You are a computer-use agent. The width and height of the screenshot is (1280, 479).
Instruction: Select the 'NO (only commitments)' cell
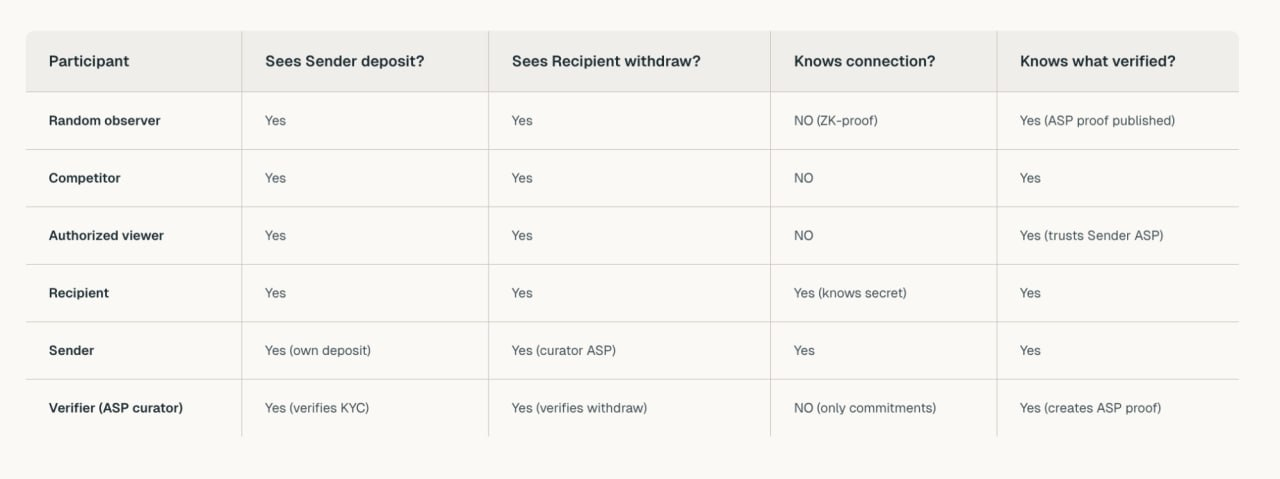[x=864, y=408]
